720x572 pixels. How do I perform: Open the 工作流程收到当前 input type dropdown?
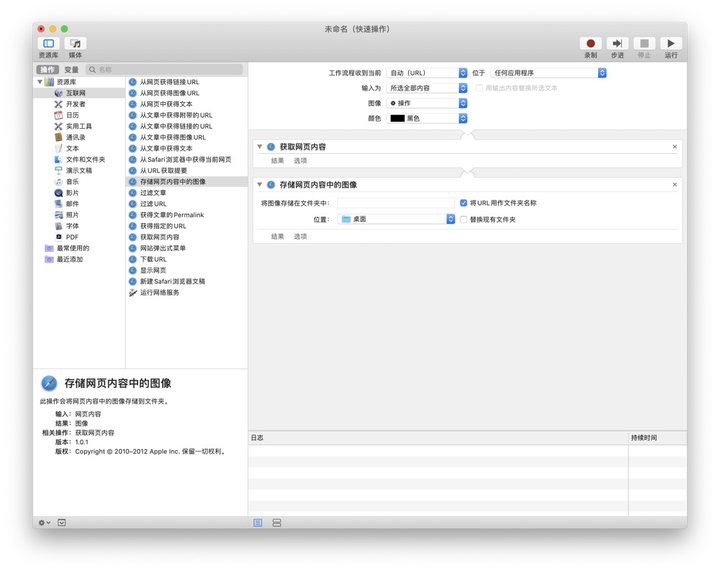(x=427, y=73)
